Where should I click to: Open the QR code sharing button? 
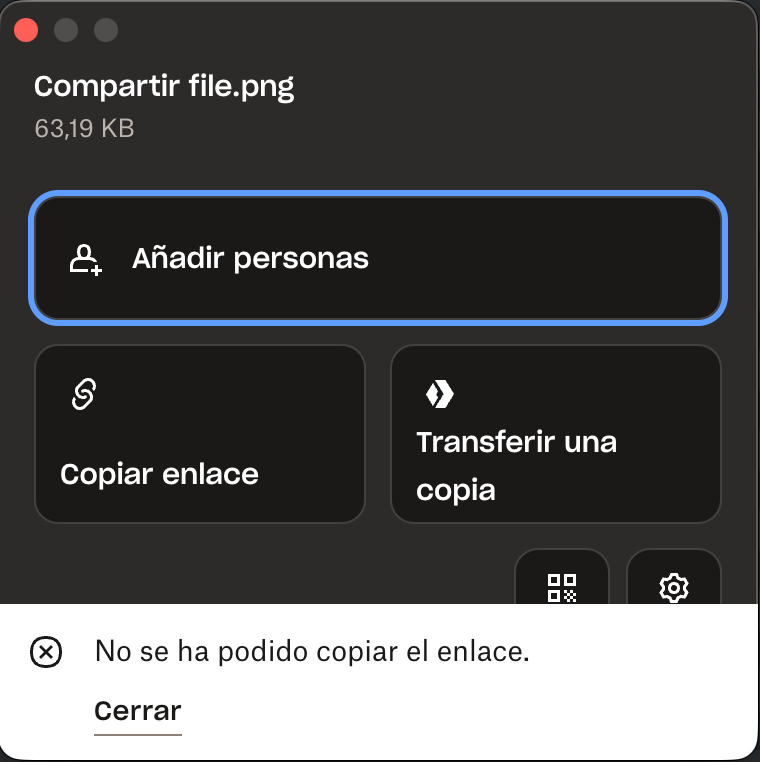[x=562, y=585]
